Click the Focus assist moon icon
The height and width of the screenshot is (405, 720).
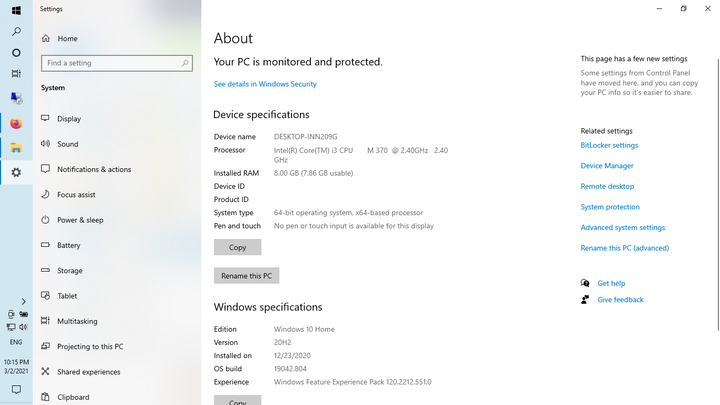click(45, 194)
